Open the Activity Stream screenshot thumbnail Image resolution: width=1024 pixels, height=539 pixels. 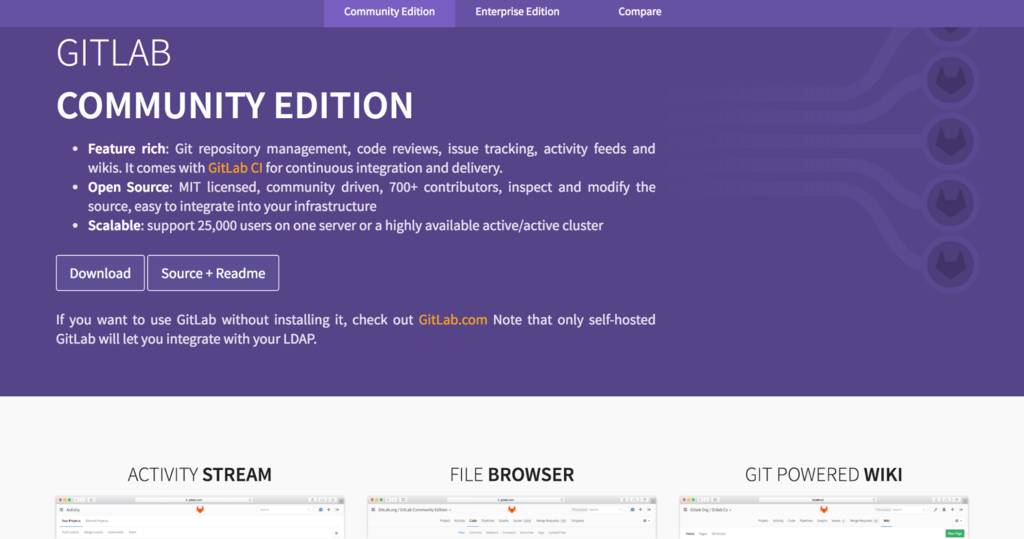click(200, 517)
